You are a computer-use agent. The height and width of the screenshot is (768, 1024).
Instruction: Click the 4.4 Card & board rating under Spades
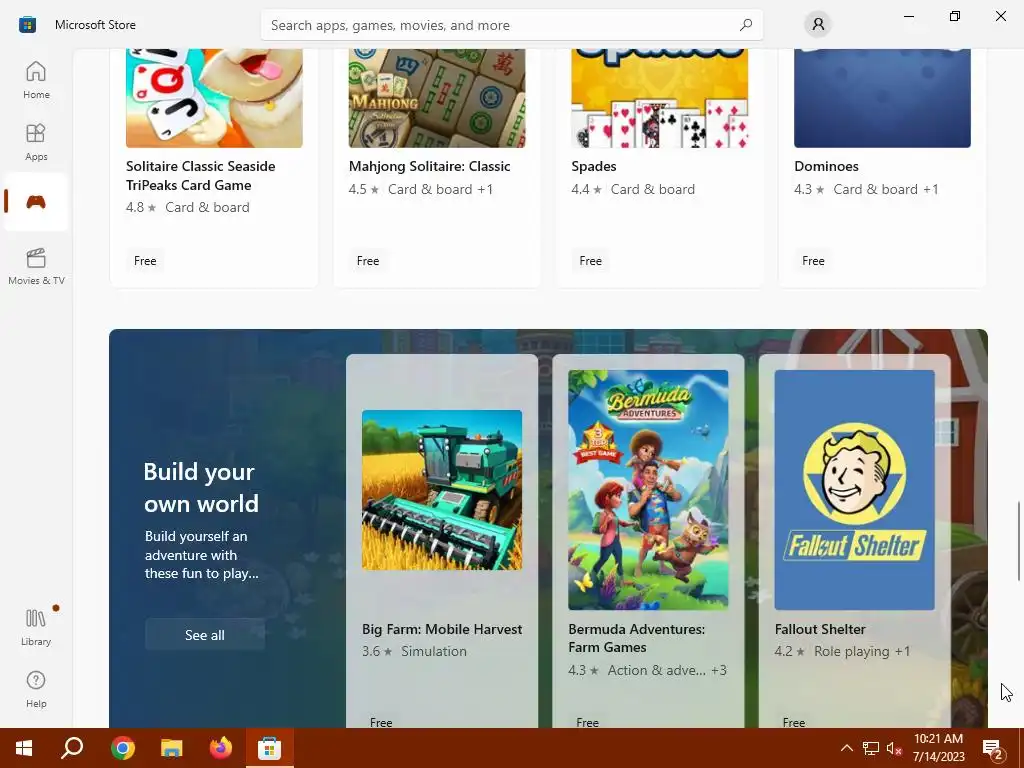[633, 189]
